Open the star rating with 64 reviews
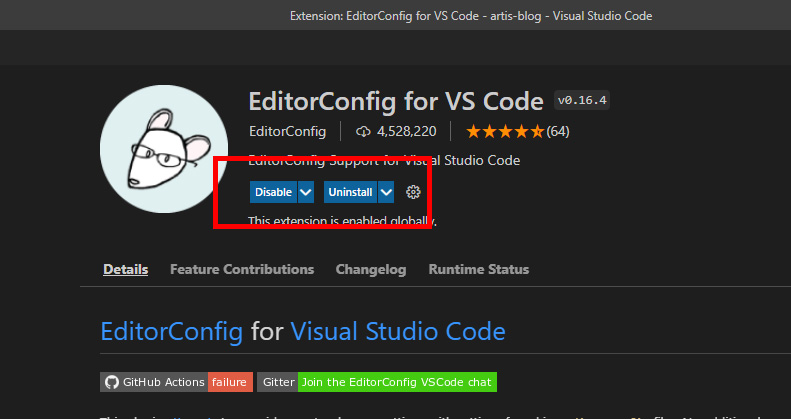Screen dimensions: 791x419 point(518,132)
